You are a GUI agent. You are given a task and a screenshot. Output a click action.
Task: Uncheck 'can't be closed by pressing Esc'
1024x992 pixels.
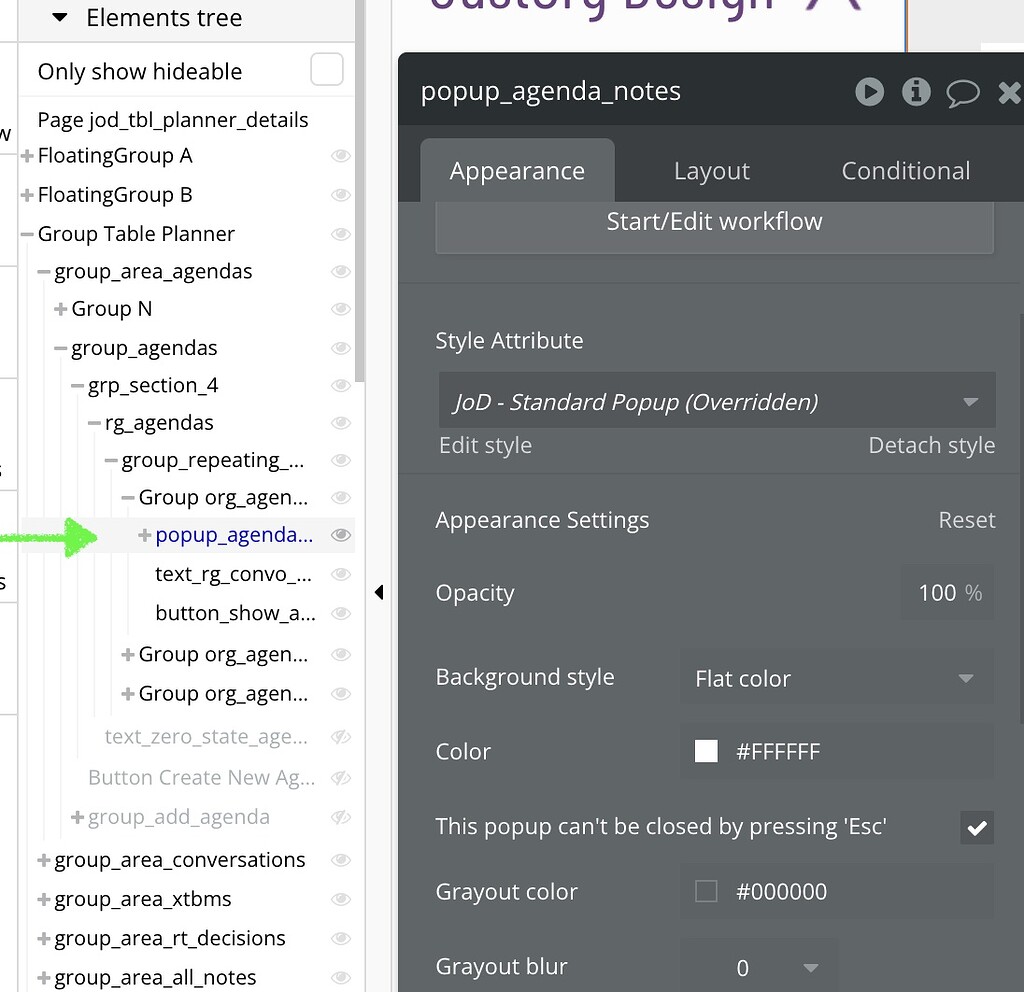977,827
